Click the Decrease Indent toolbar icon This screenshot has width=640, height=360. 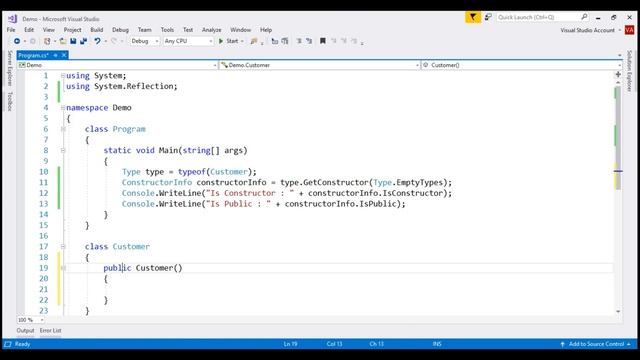(299, 41)
